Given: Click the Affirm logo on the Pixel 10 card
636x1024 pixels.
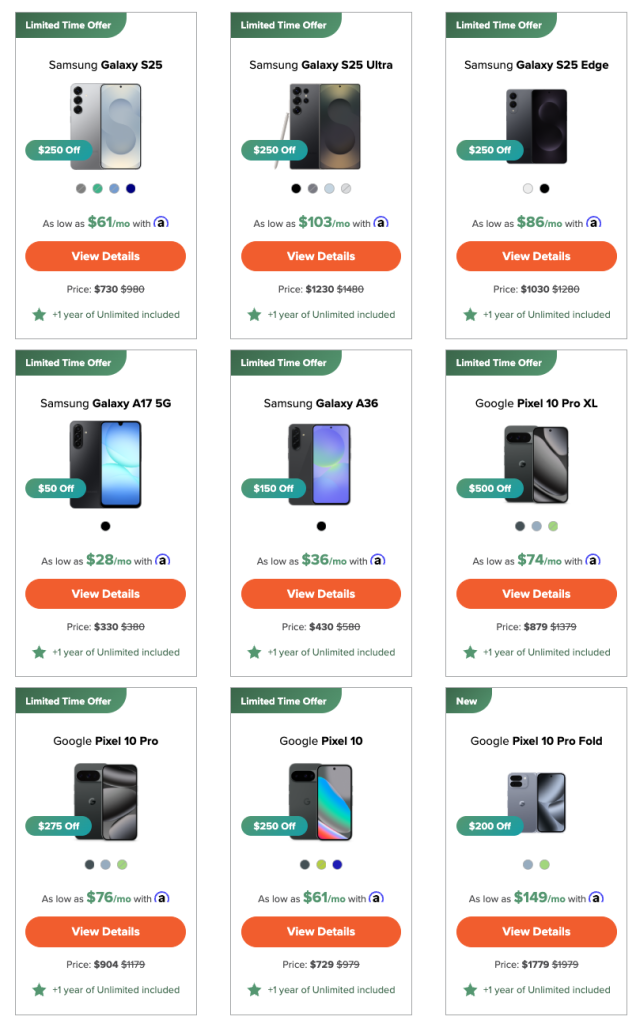Looking at the screenshot, I should pos(376,898).
